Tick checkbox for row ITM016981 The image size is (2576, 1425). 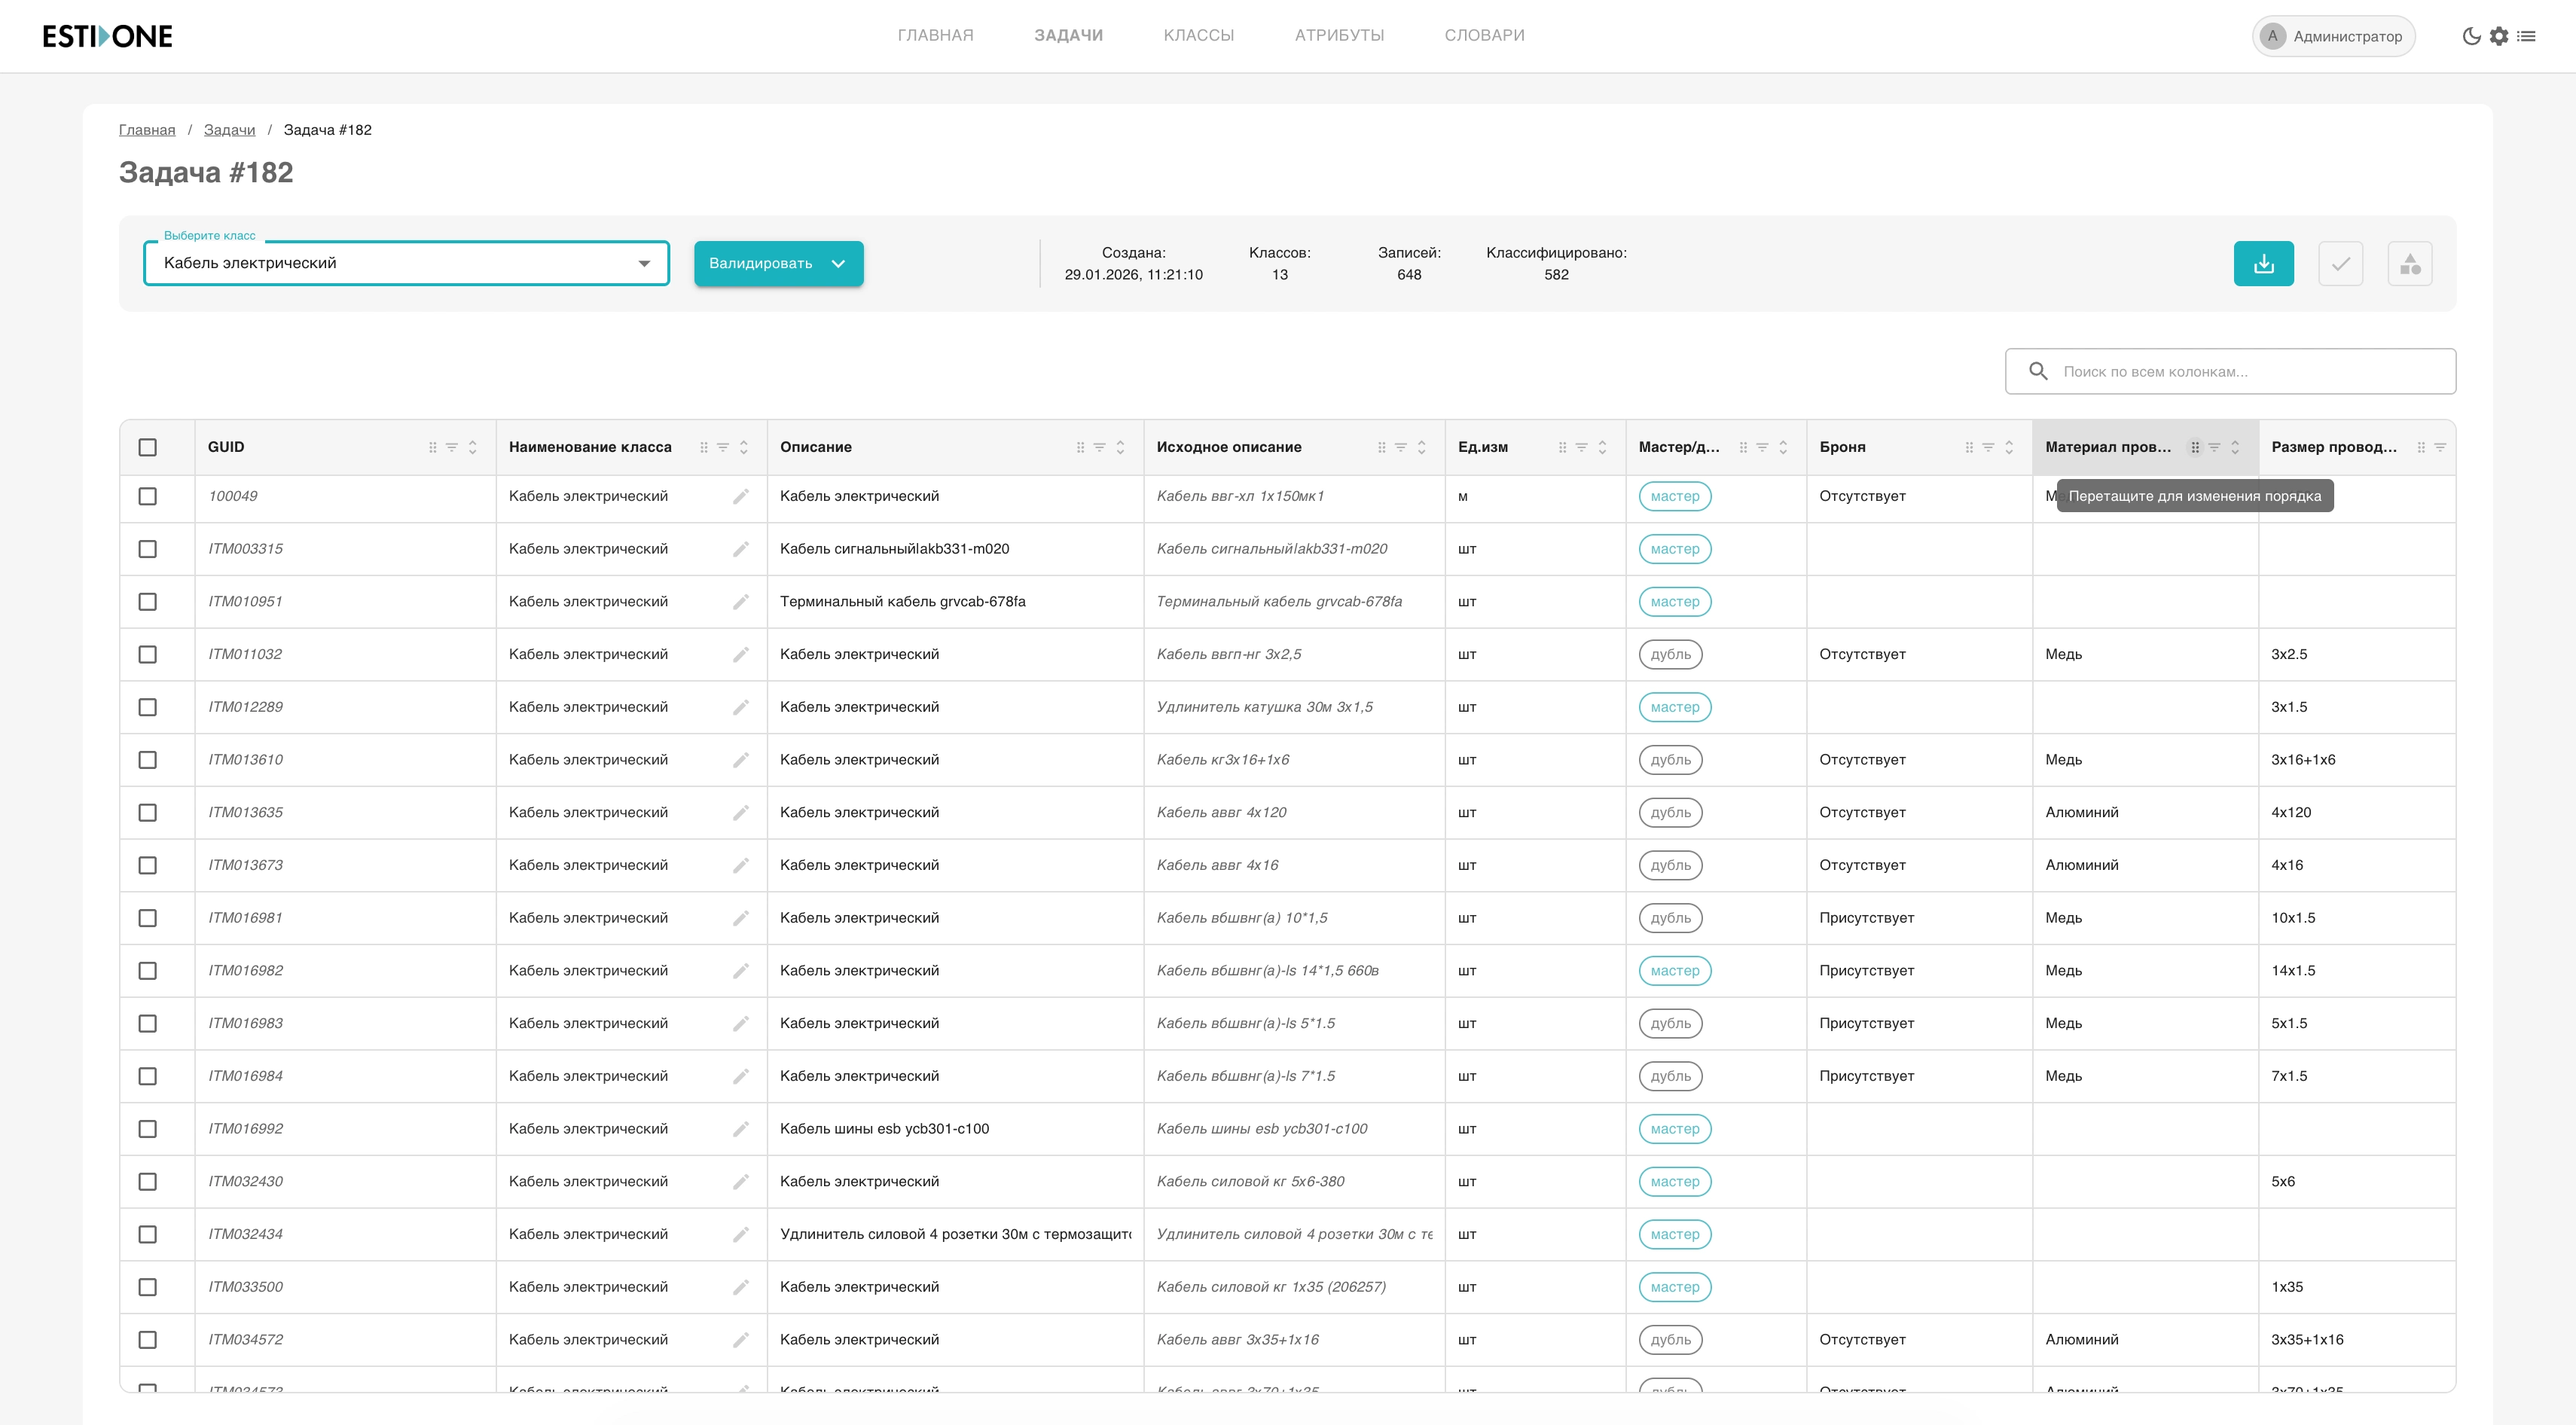pos(148,918)
